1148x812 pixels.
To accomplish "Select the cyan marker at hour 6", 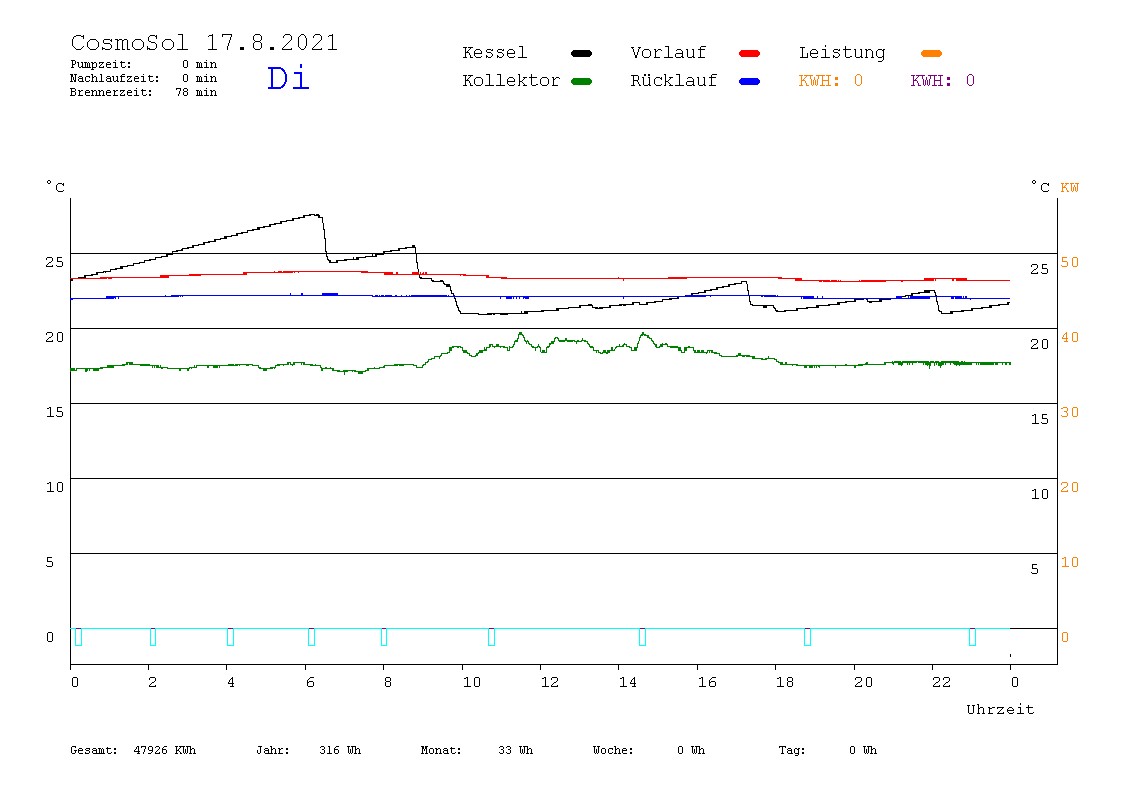I will tap(311, 637).
